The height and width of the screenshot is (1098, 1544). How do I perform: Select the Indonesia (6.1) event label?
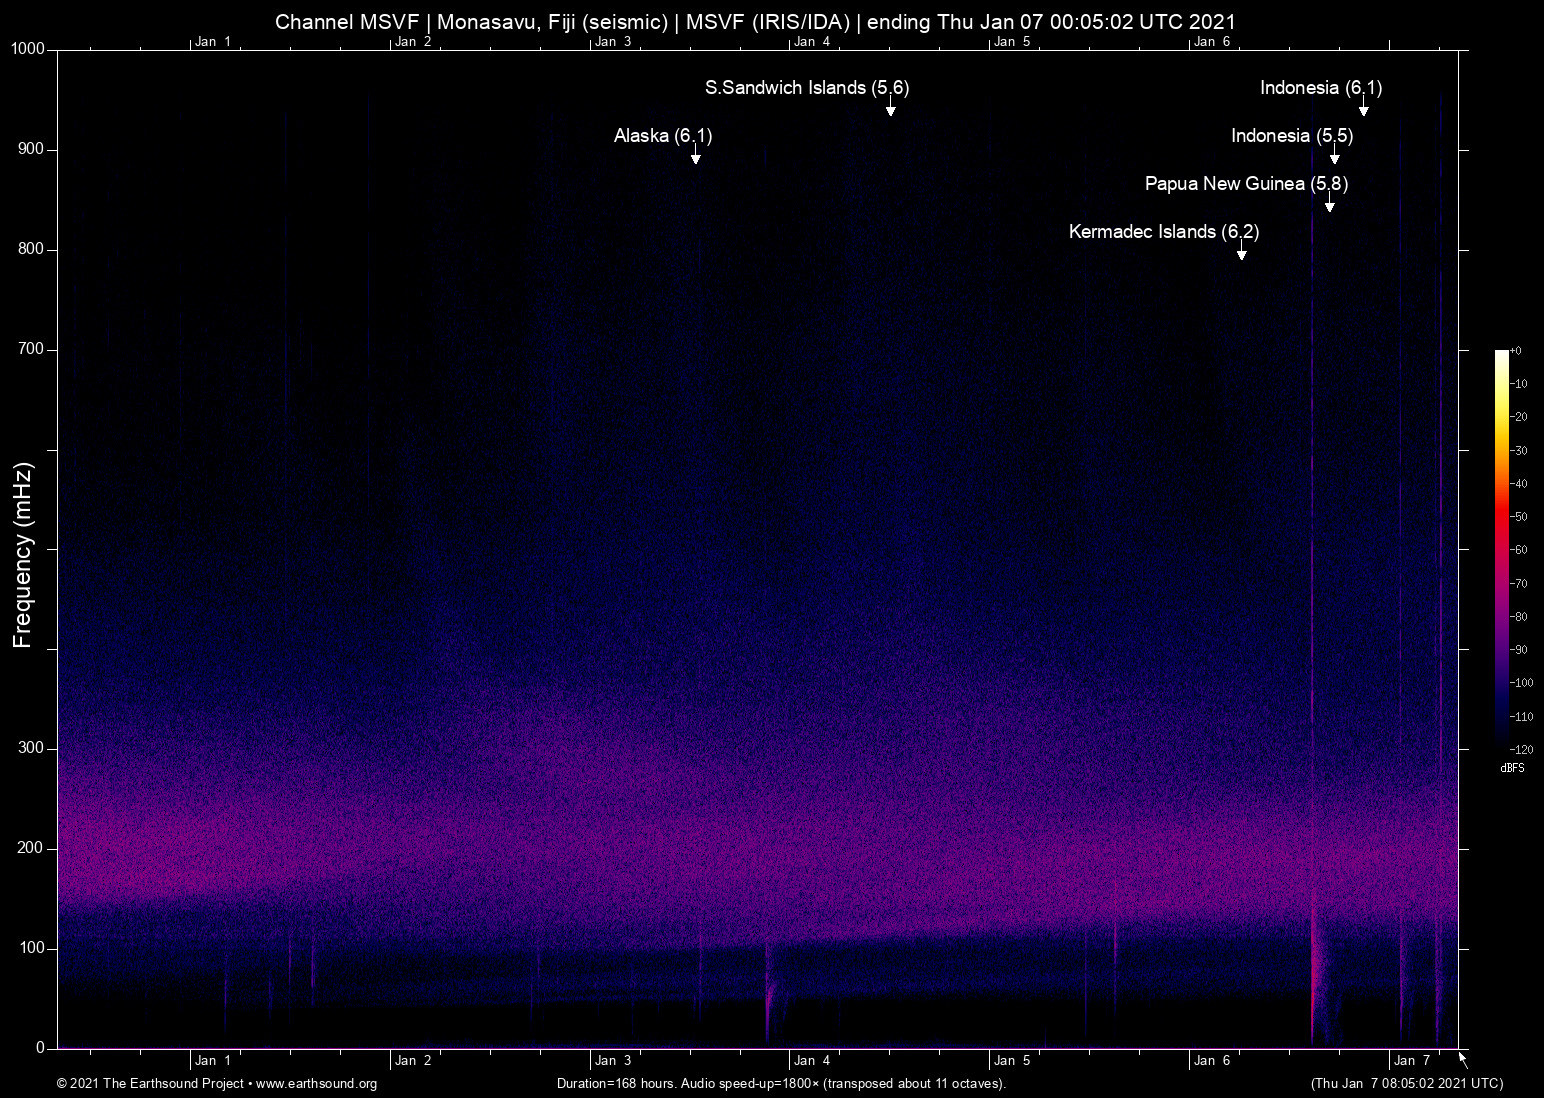(x=1321, y=88)
